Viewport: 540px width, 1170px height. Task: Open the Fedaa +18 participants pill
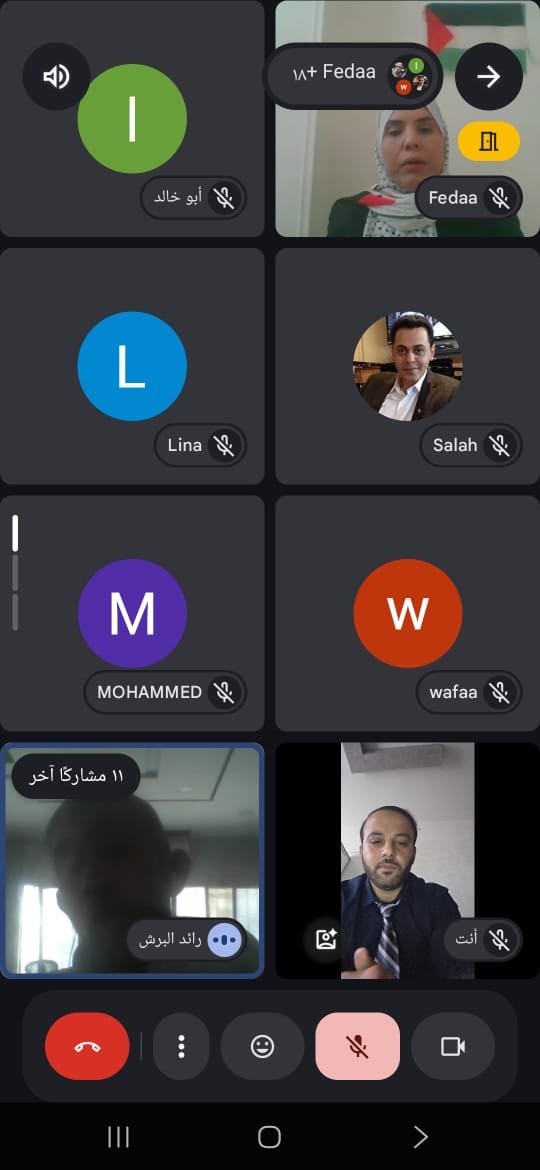pos(354,76)
